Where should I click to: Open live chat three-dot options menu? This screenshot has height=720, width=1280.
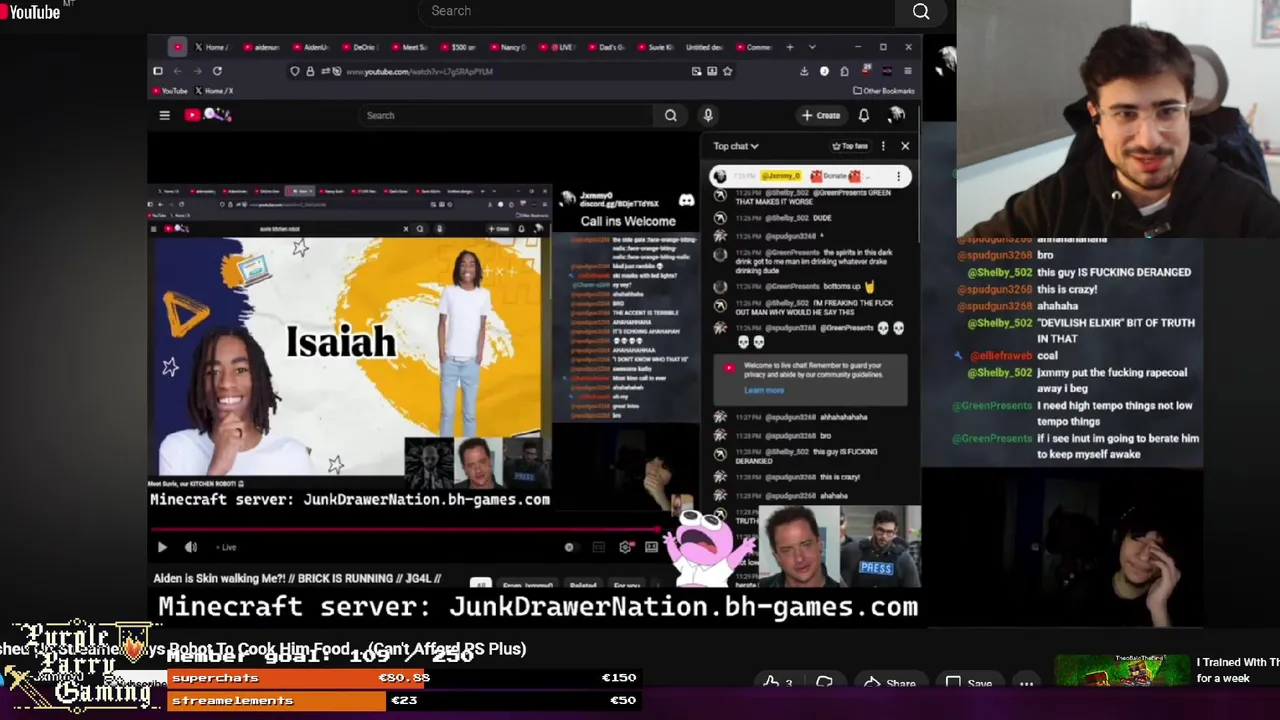pos(883,146)
